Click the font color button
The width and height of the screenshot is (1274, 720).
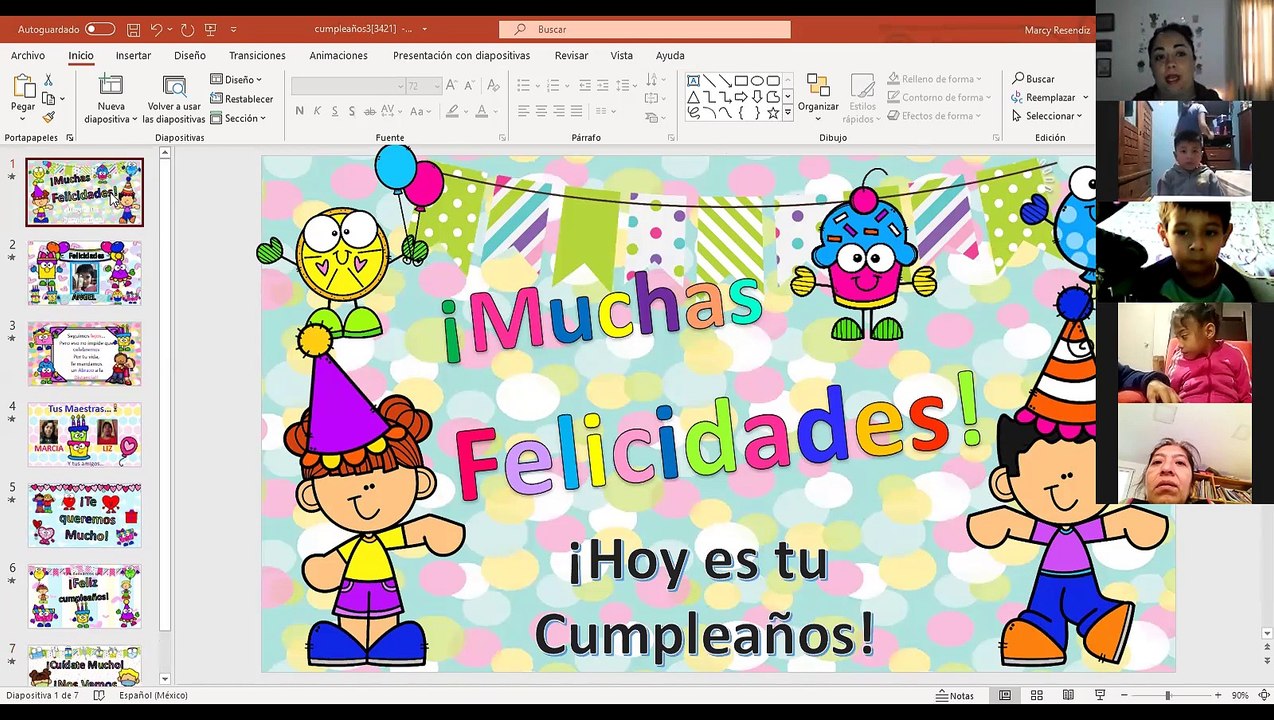coord(482,111)
